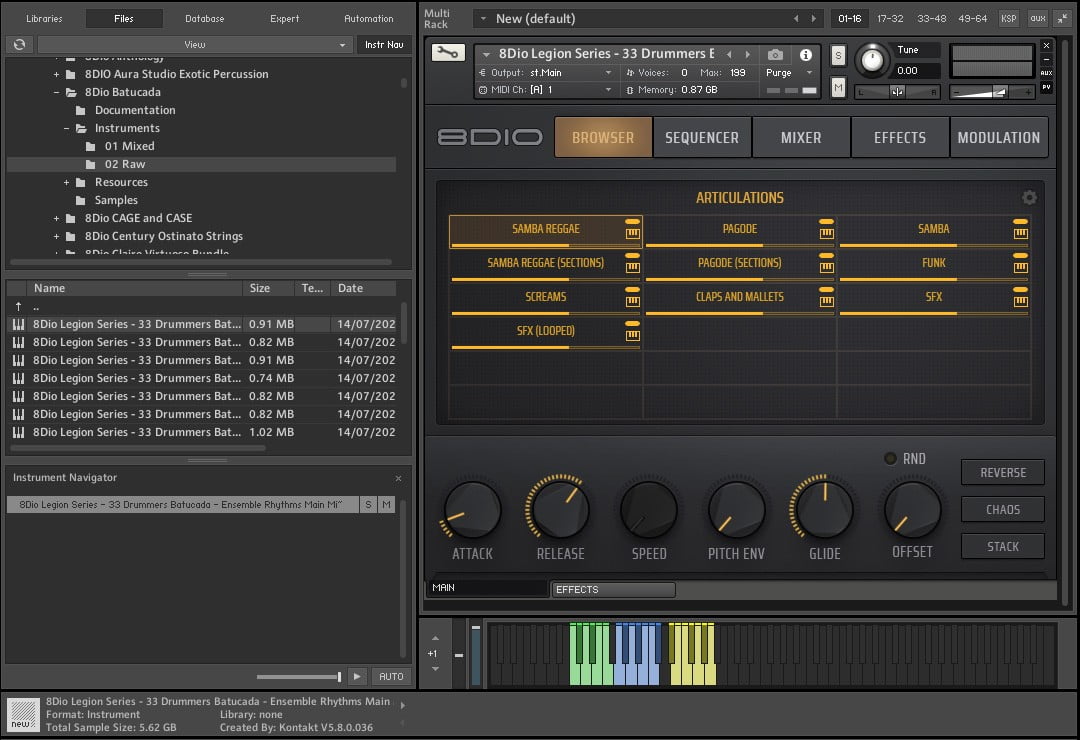Click keyboard icon for Claps and Mallets
The image size is (1080, 740).
(x=827, y=301)
